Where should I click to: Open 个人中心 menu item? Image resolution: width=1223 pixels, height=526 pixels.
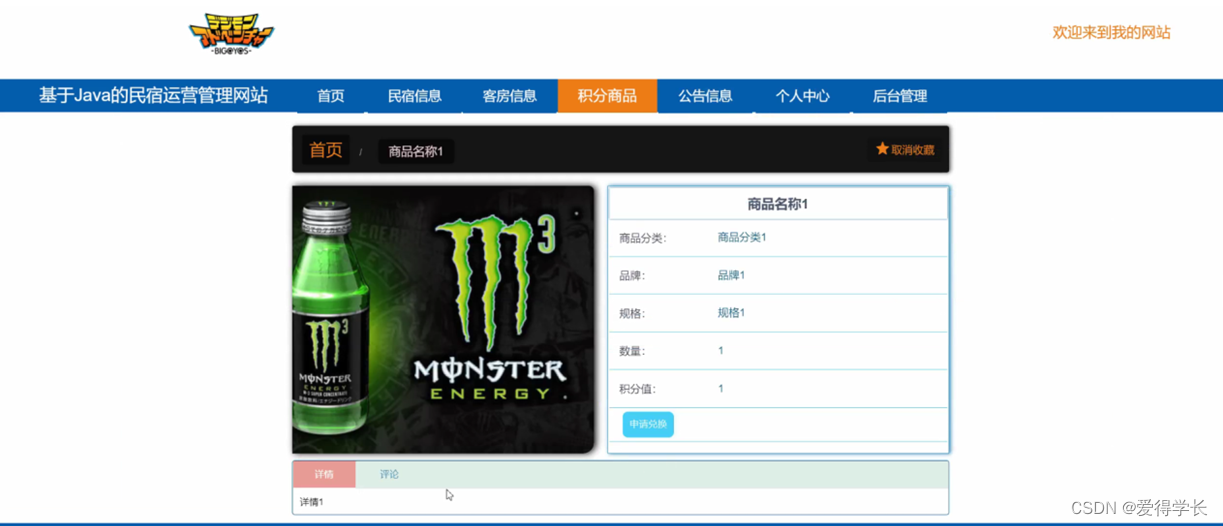[802, 96]
